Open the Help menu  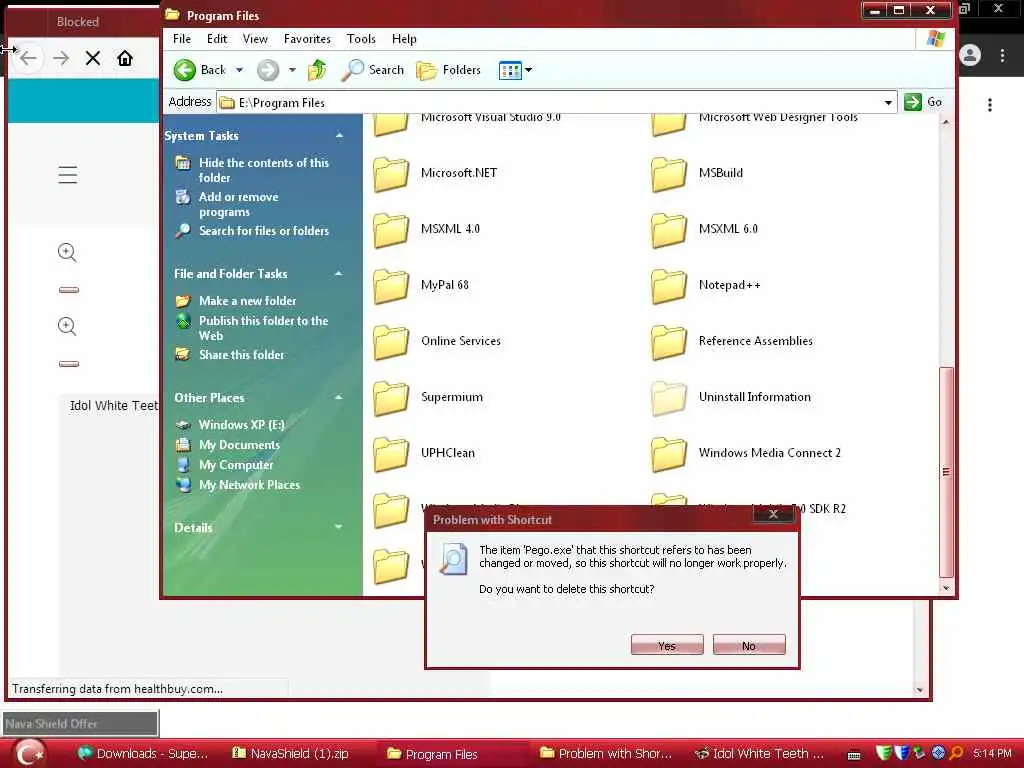point(404,39)
